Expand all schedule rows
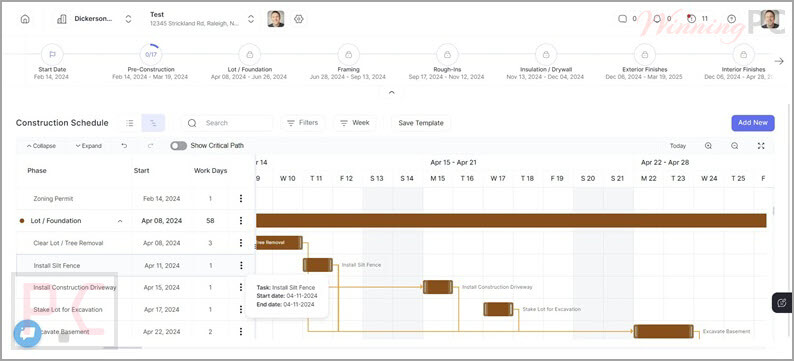 [x=89, y=146]
